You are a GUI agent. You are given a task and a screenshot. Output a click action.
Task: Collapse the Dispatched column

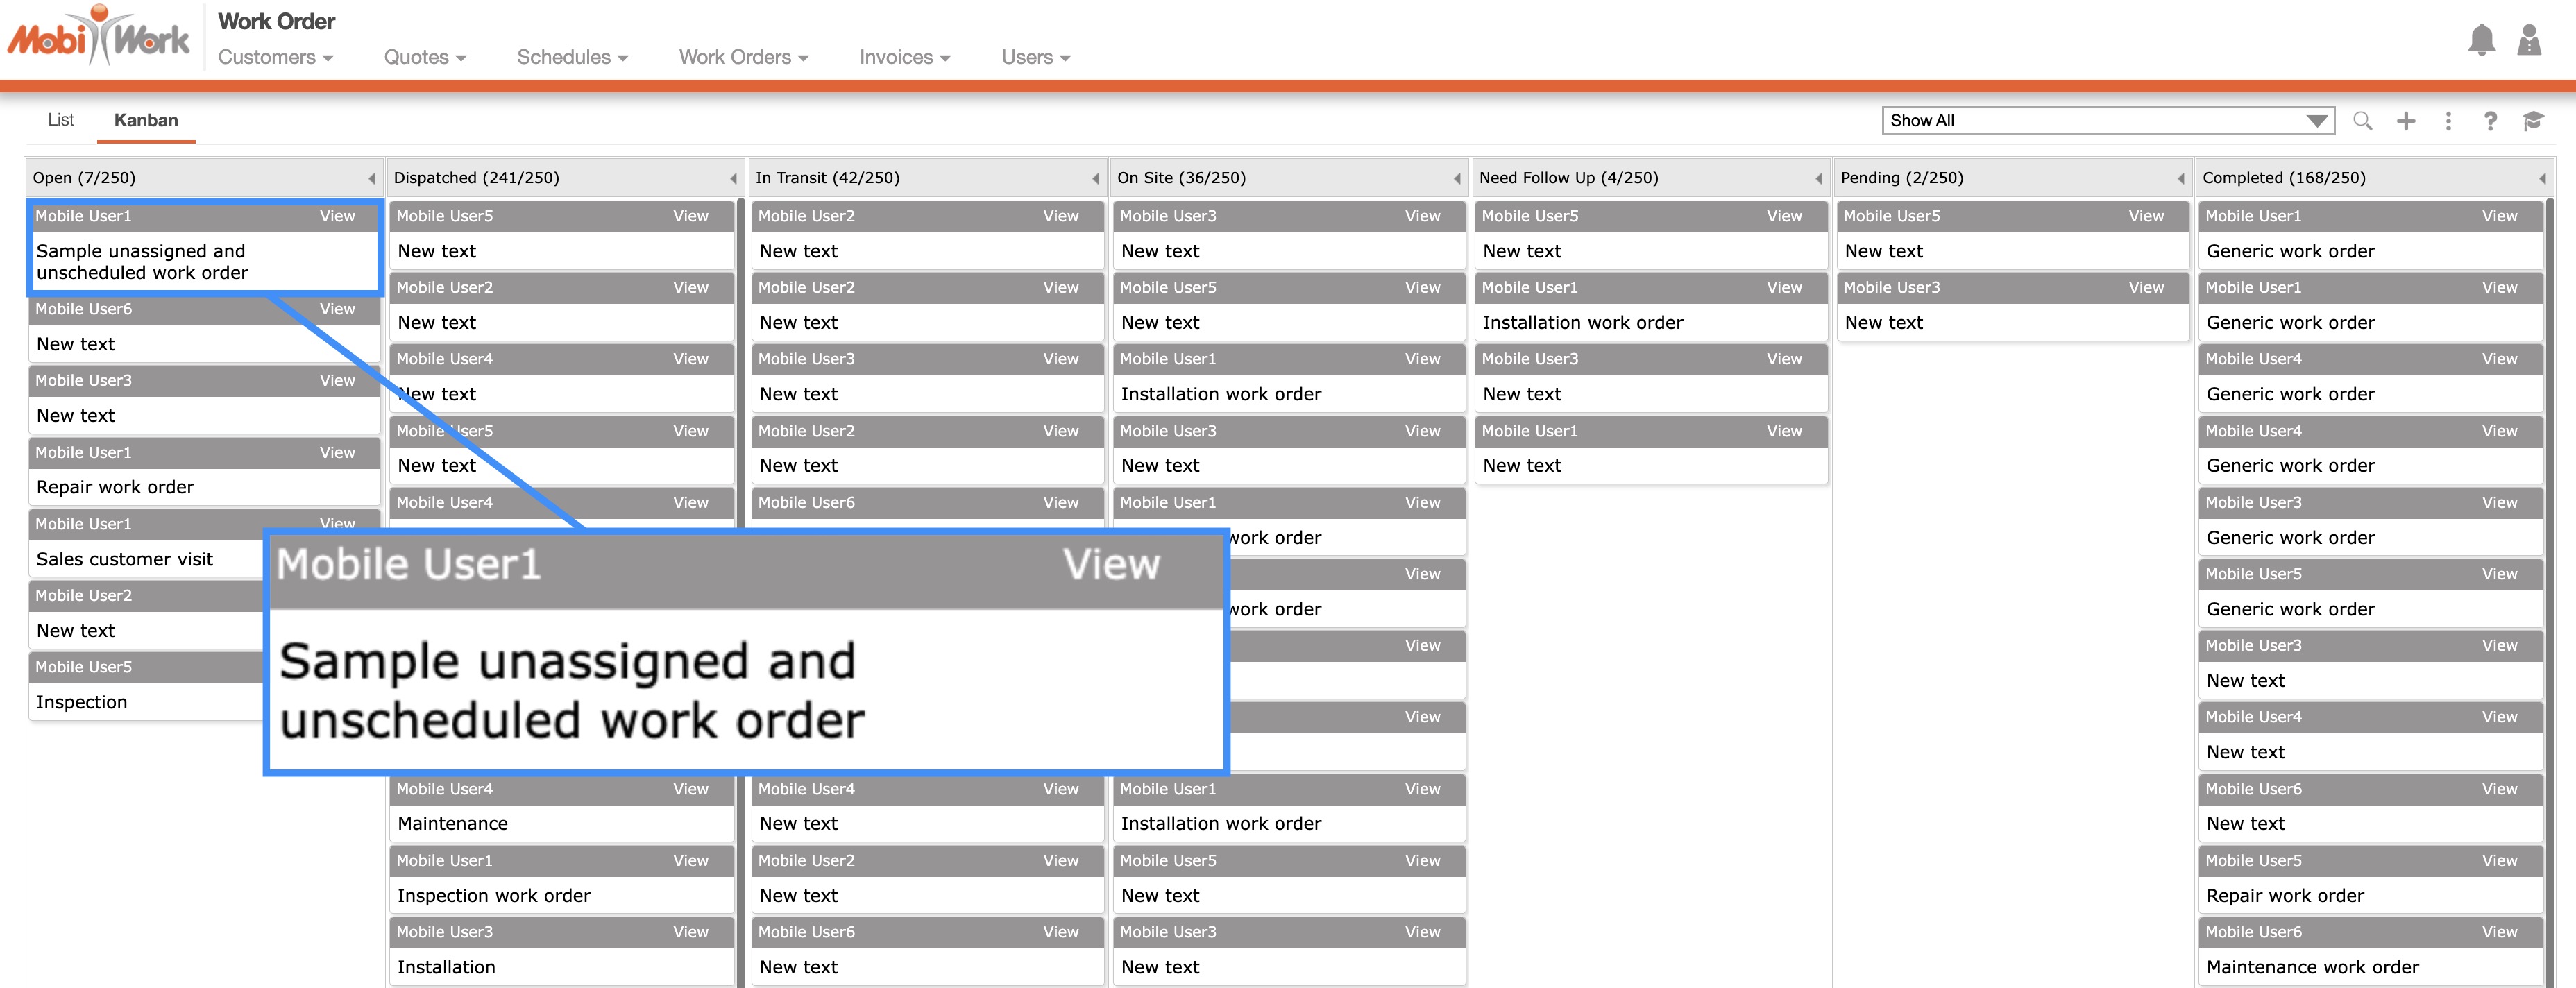point(733,179)
